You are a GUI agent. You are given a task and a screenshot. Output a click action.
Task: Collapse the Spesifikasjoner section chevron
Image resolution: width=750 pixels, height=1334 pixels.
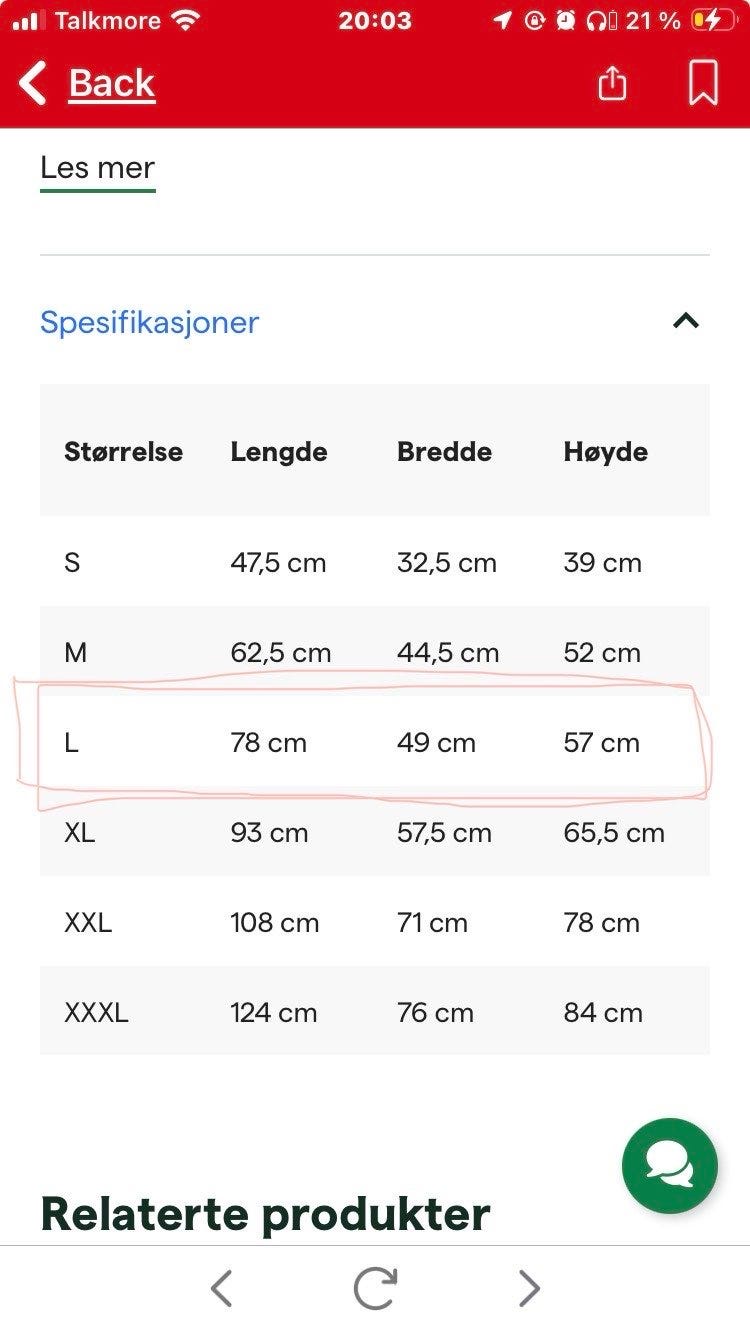click(686, 321)
